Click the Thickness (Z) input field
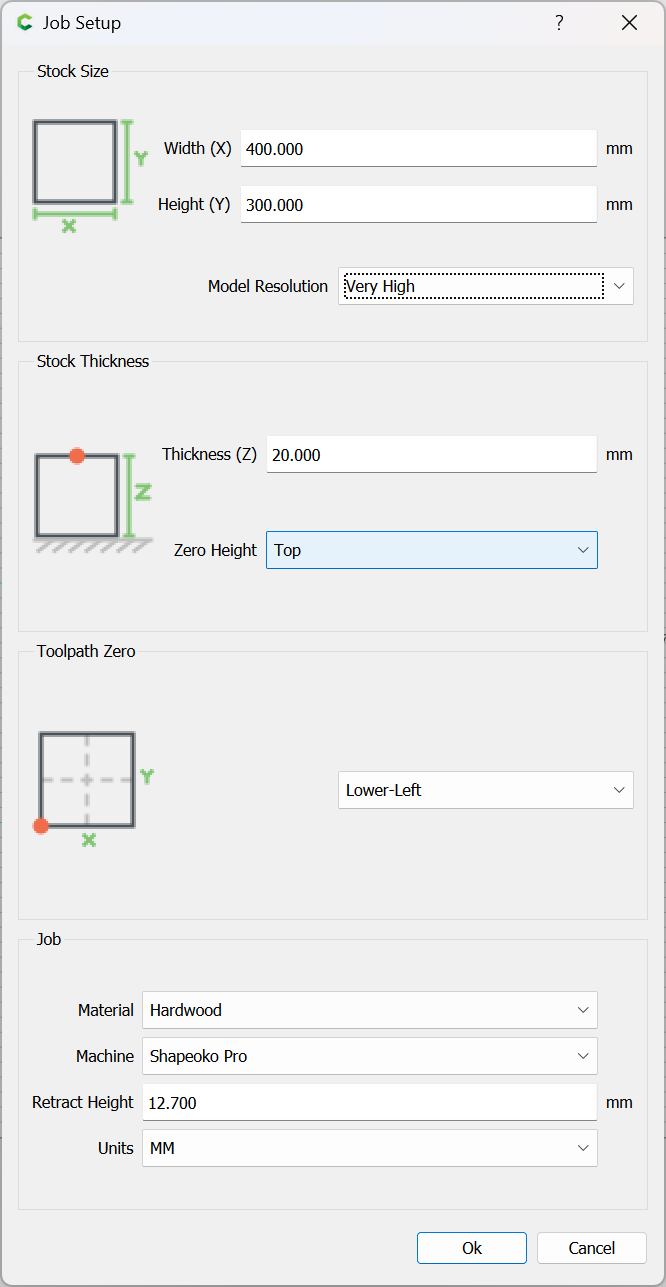The height and width of the screenshot is (1287, 666). (432, 455)
